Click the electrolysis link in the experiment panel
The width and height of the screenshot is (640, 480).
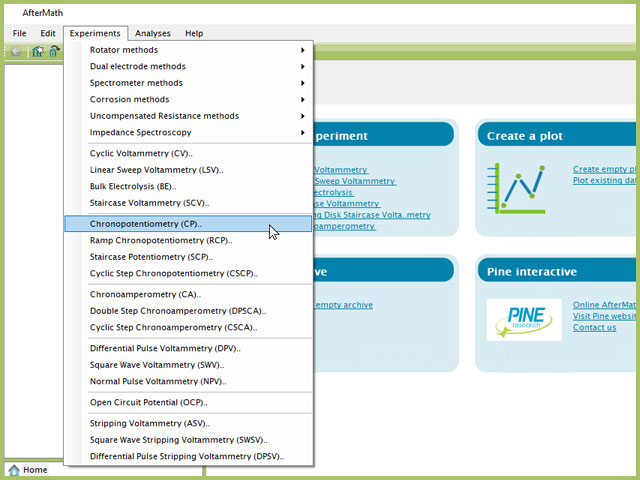pyautogui.click(x=334, y=192)
